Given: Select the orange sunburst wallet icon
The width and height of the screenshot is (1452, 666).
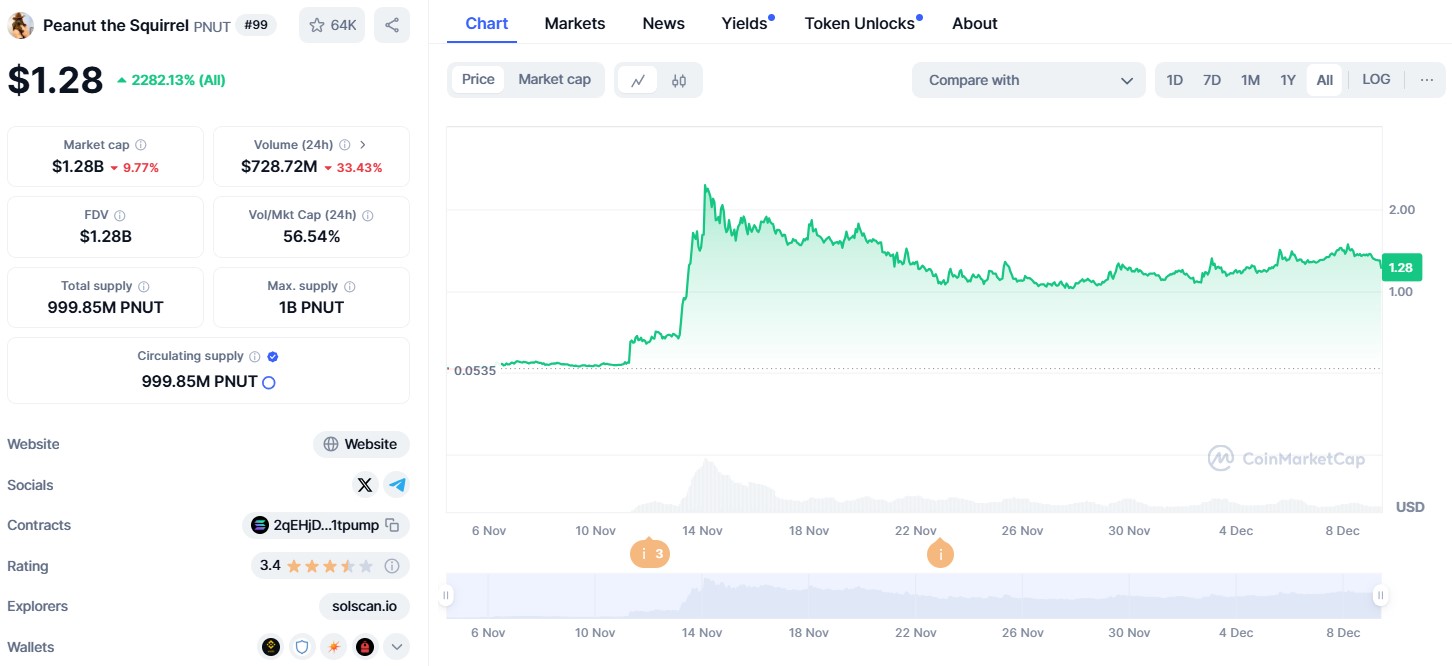Looking at the screenshot, I should tap(334, 647).
